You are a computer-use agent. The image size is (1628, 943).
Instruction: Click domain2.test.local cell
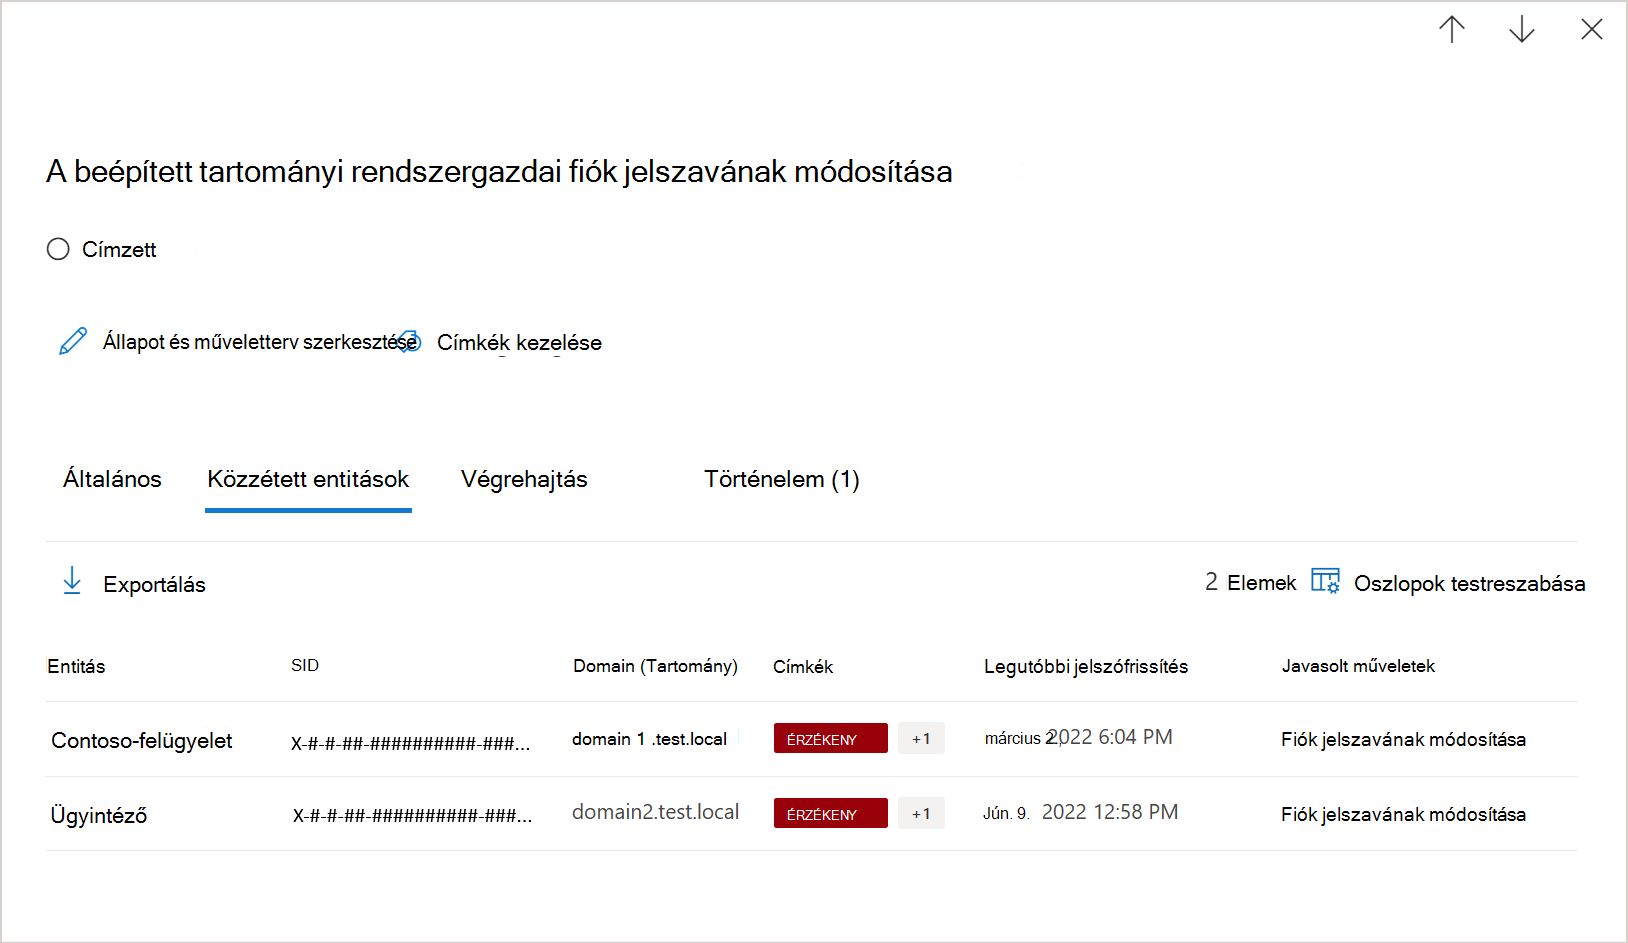655,812
